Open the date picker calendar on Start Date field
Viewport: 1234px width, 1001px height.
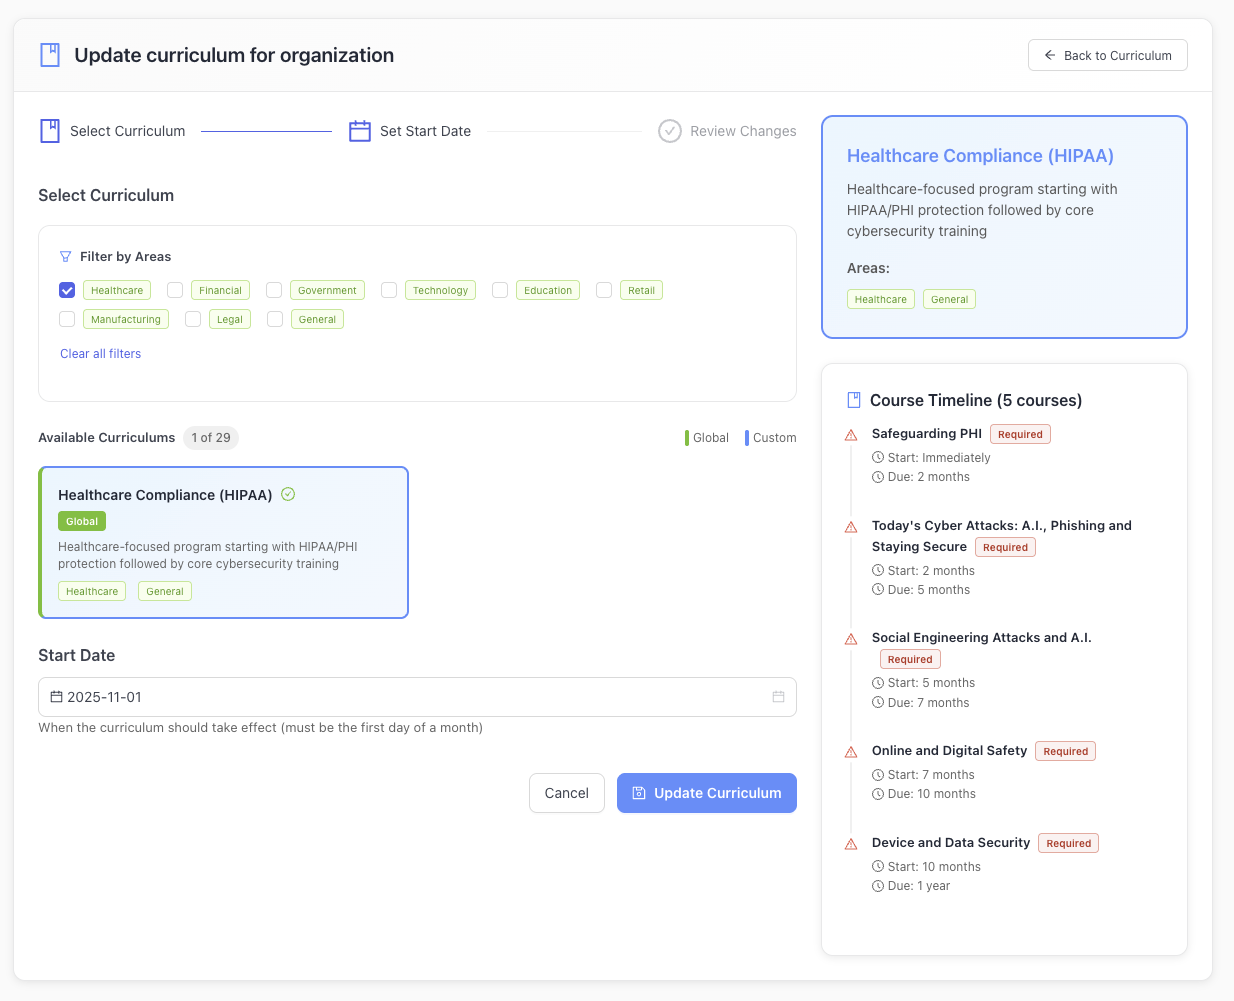click(x=778, y=697)
